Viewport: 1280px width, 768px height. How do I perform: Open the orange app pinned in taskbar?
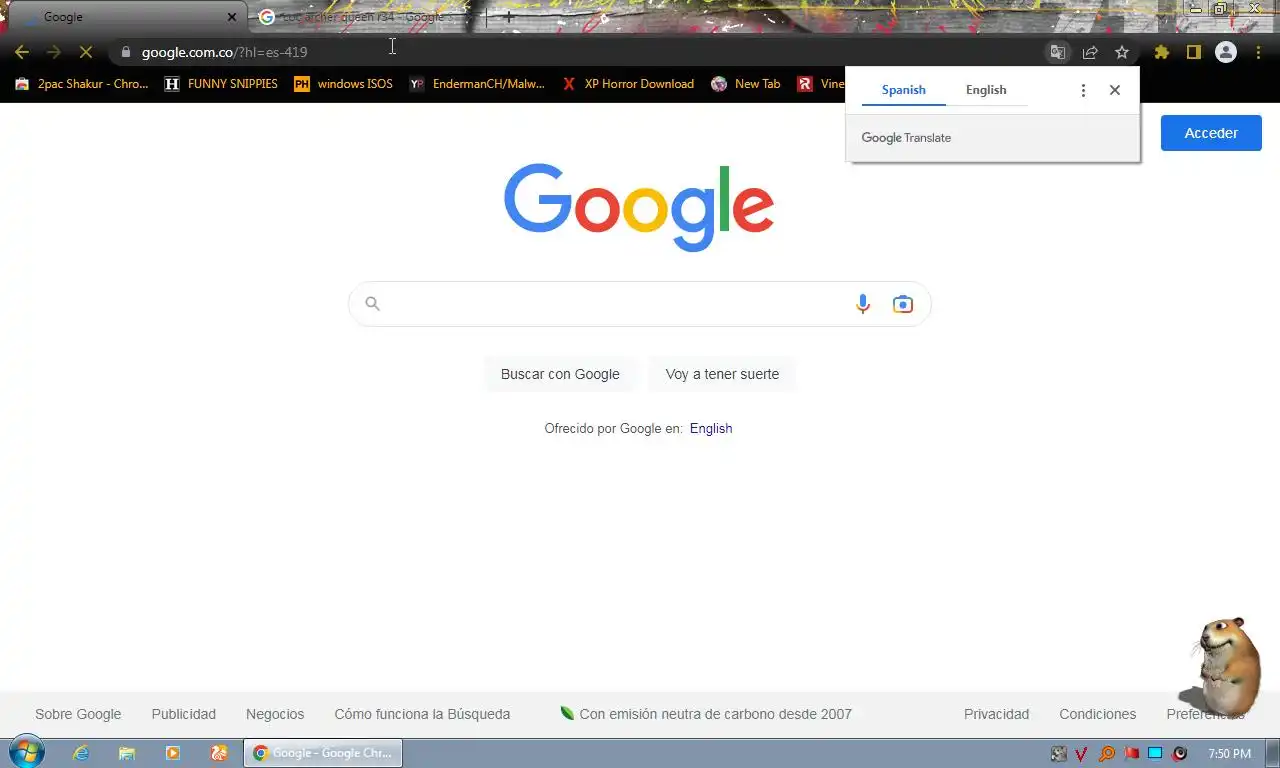pos(219,753)
